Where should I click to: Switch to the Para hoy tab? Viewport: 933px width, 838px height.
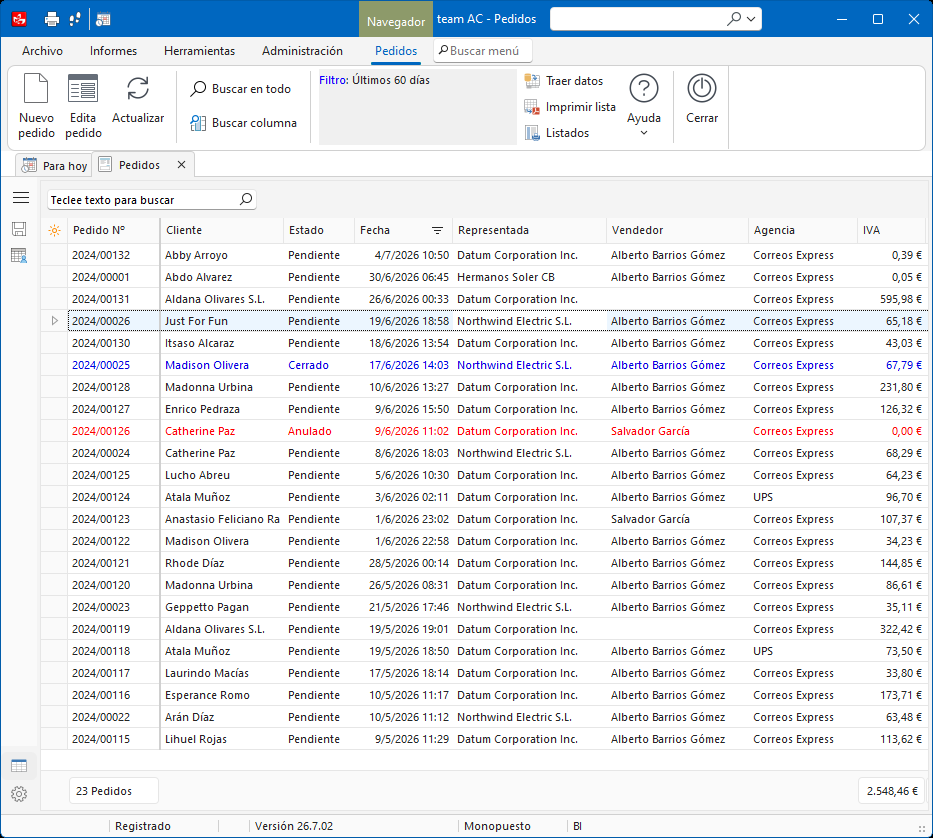click(x=54, y=165)
